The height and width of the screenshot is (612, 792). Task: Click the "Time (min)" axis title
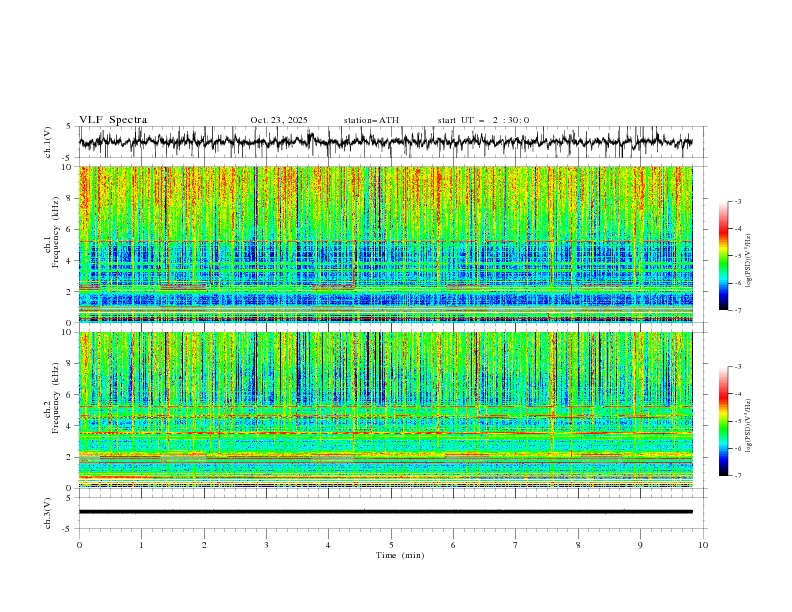coord(400,555)
